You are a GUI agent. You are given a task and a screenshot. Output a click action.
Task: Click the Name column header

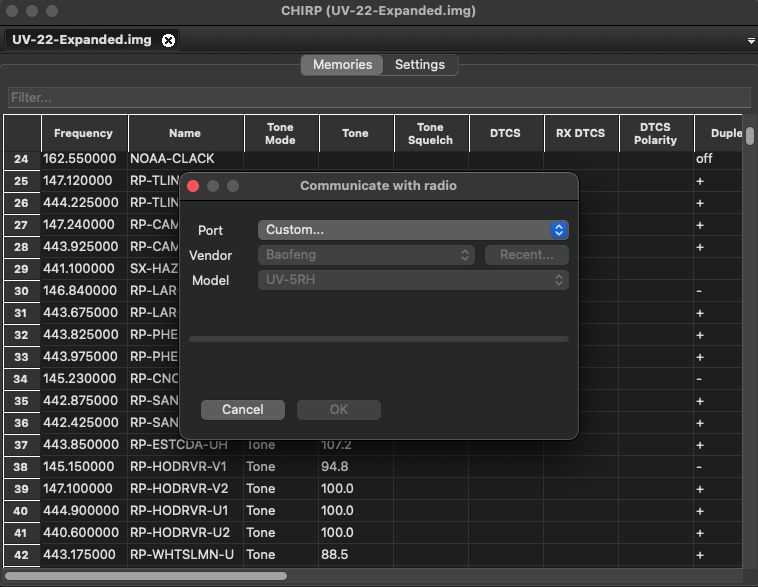pos(185,133)
